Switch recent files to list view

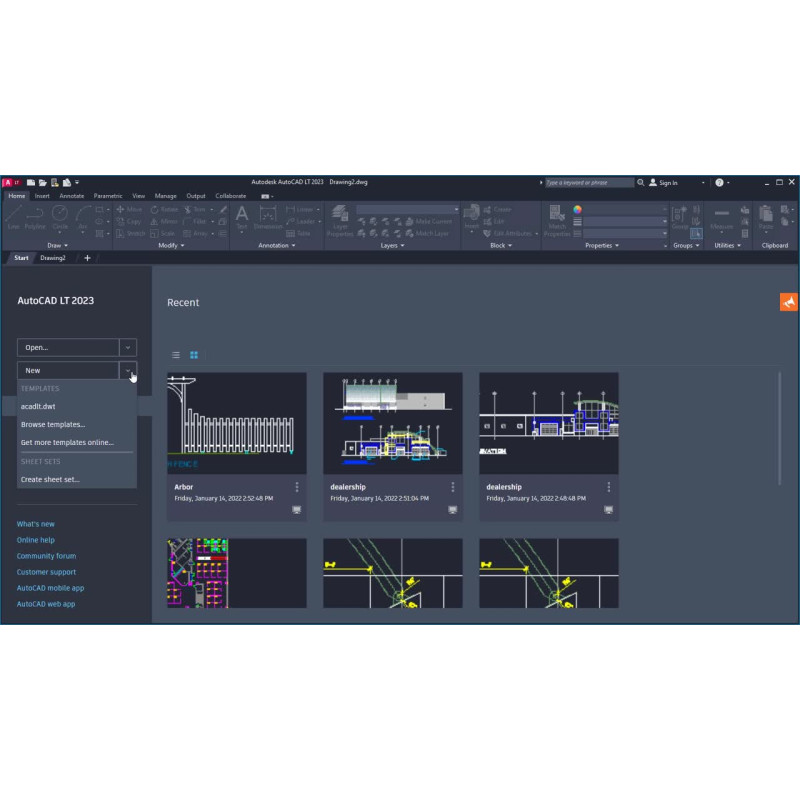tap(176, 355)
